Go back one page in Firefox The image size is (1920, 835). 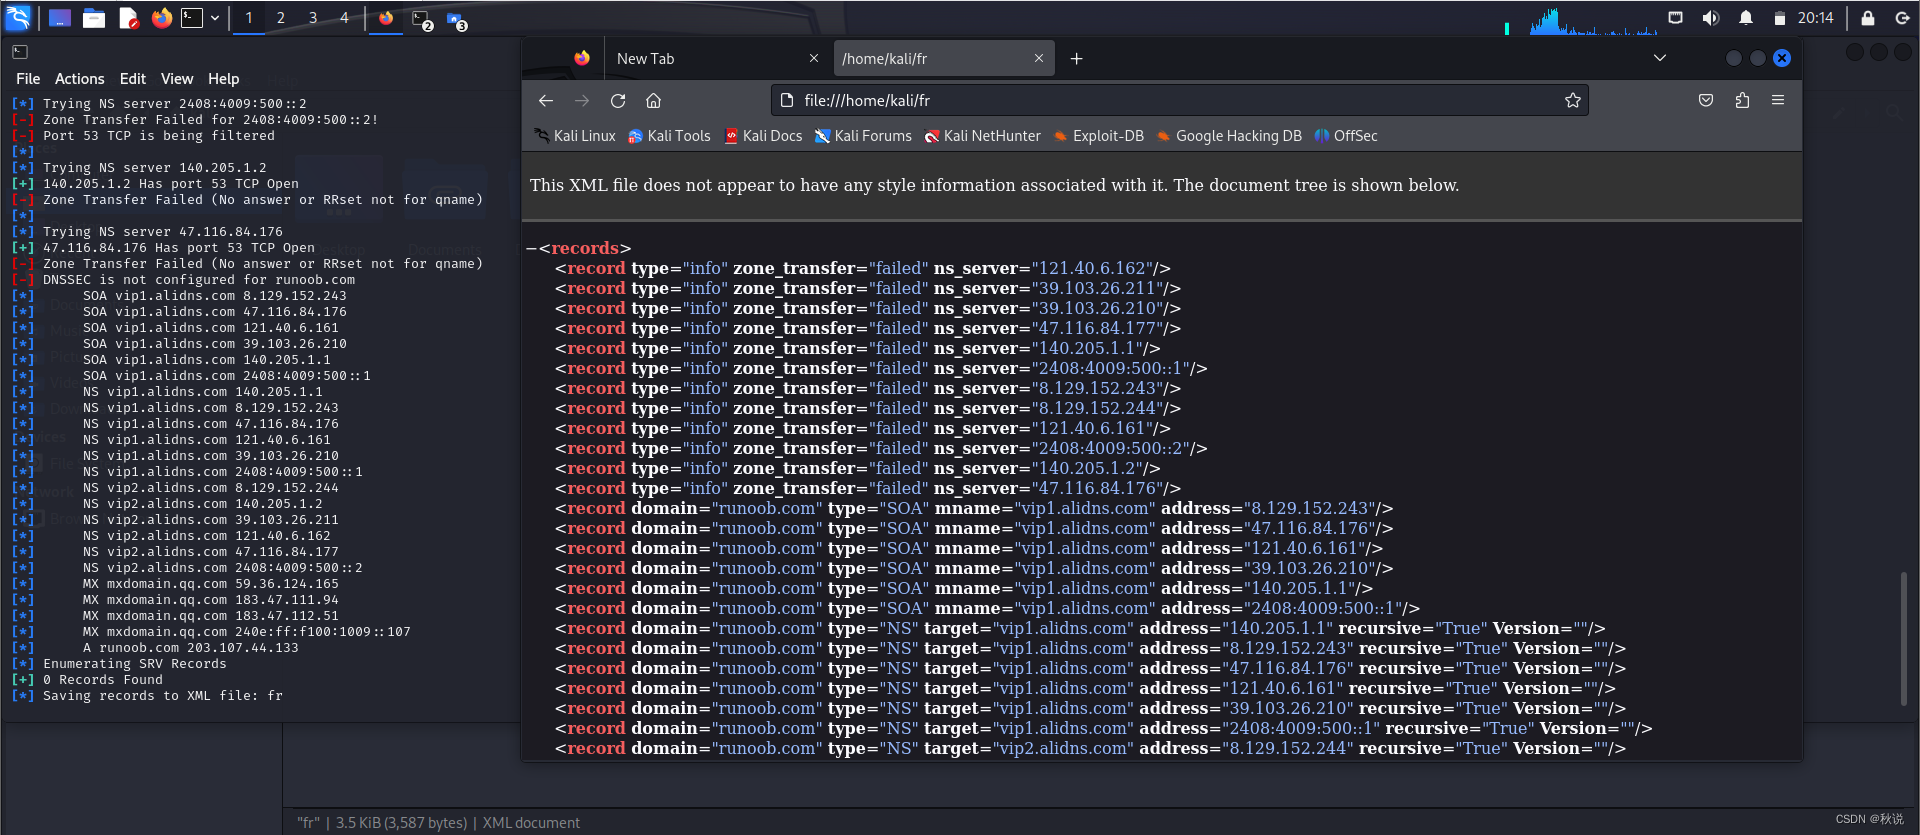tap(546, 100)
